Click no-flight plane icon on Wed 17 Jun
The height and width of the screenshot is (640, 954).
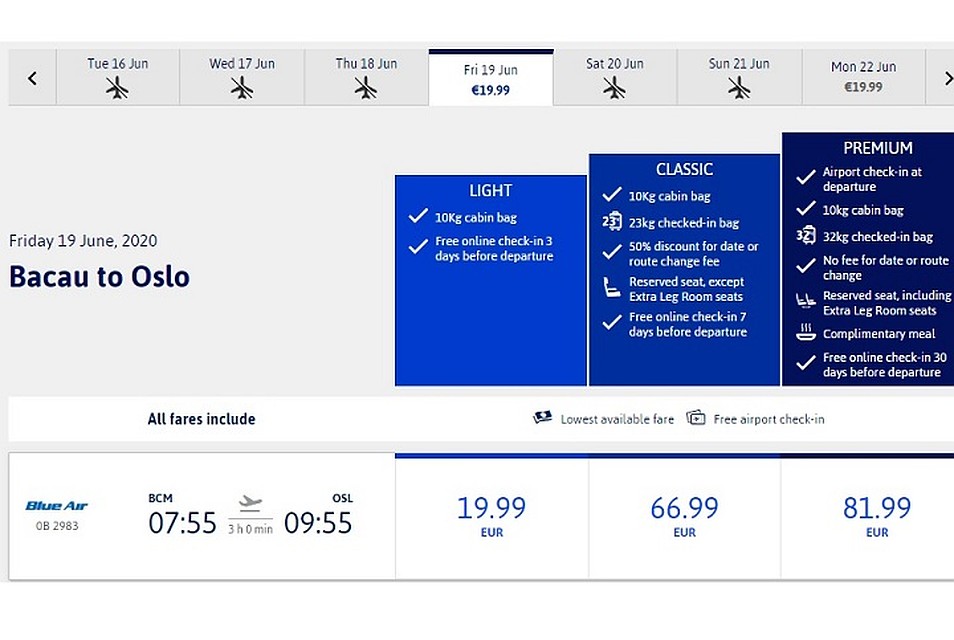[242, 88]
